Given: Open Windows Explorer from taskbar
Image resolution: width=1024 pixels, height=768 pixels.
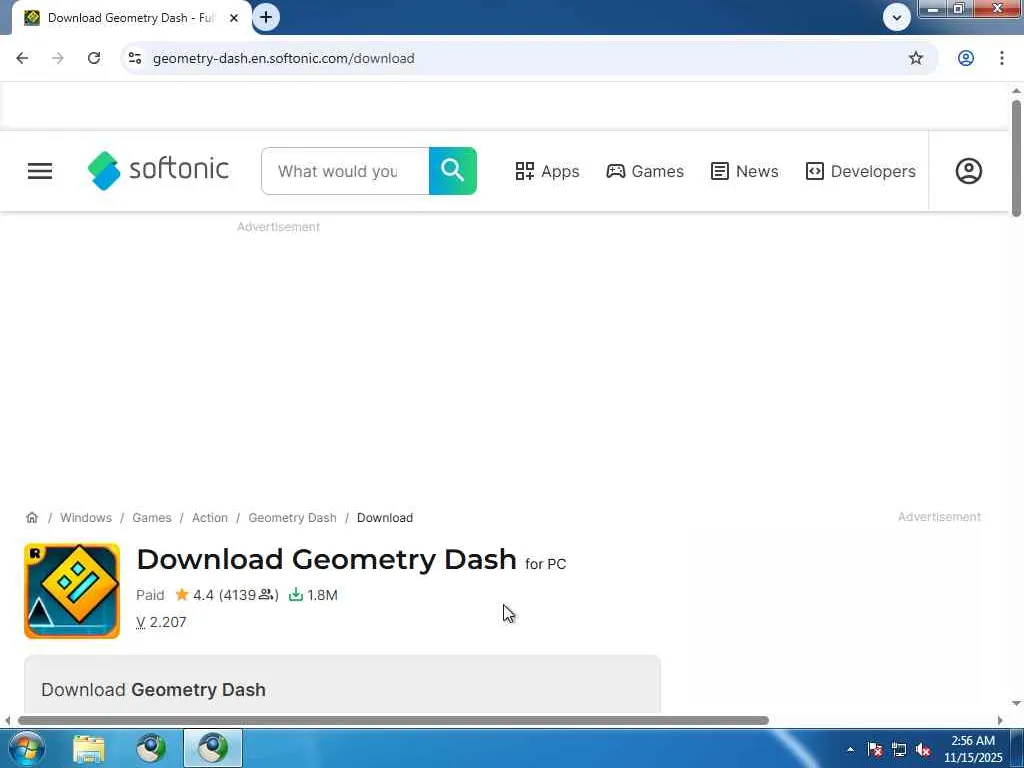Looking at the screenshot, I should pyautogui.click(x=89, y=748).
